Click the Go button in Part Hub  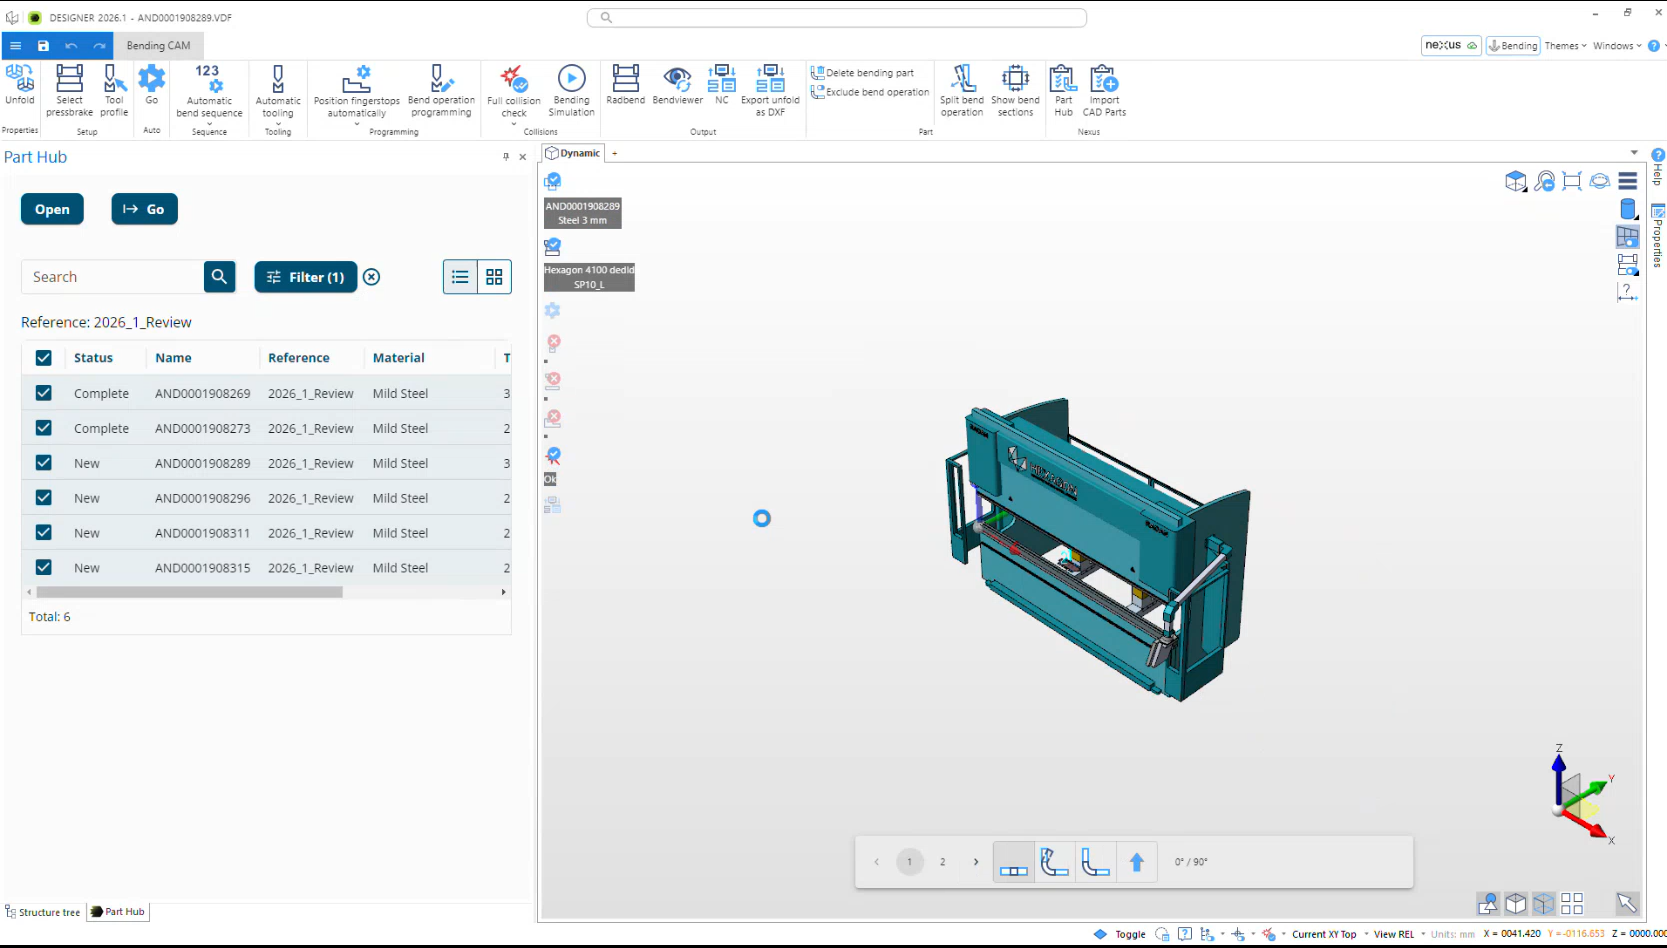(x=144, y=209)
